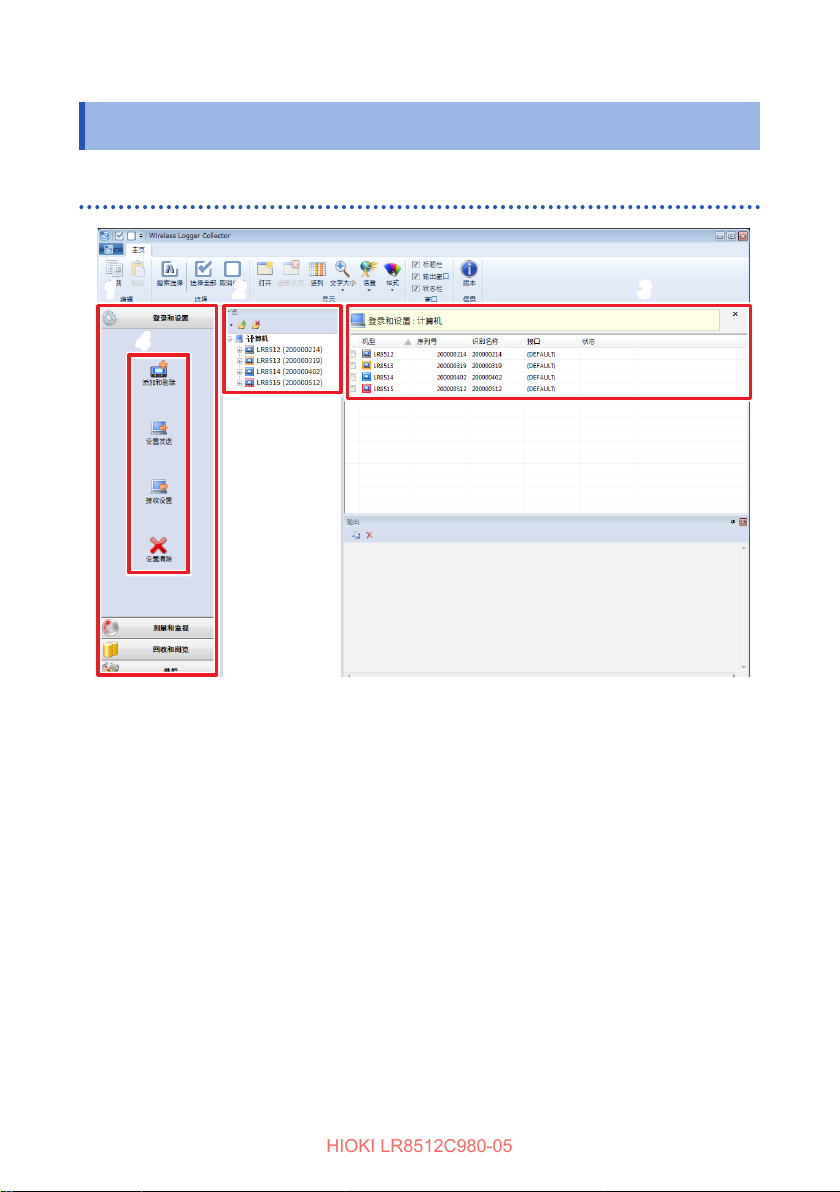Sort by 状态 column header

coord(607,341)
